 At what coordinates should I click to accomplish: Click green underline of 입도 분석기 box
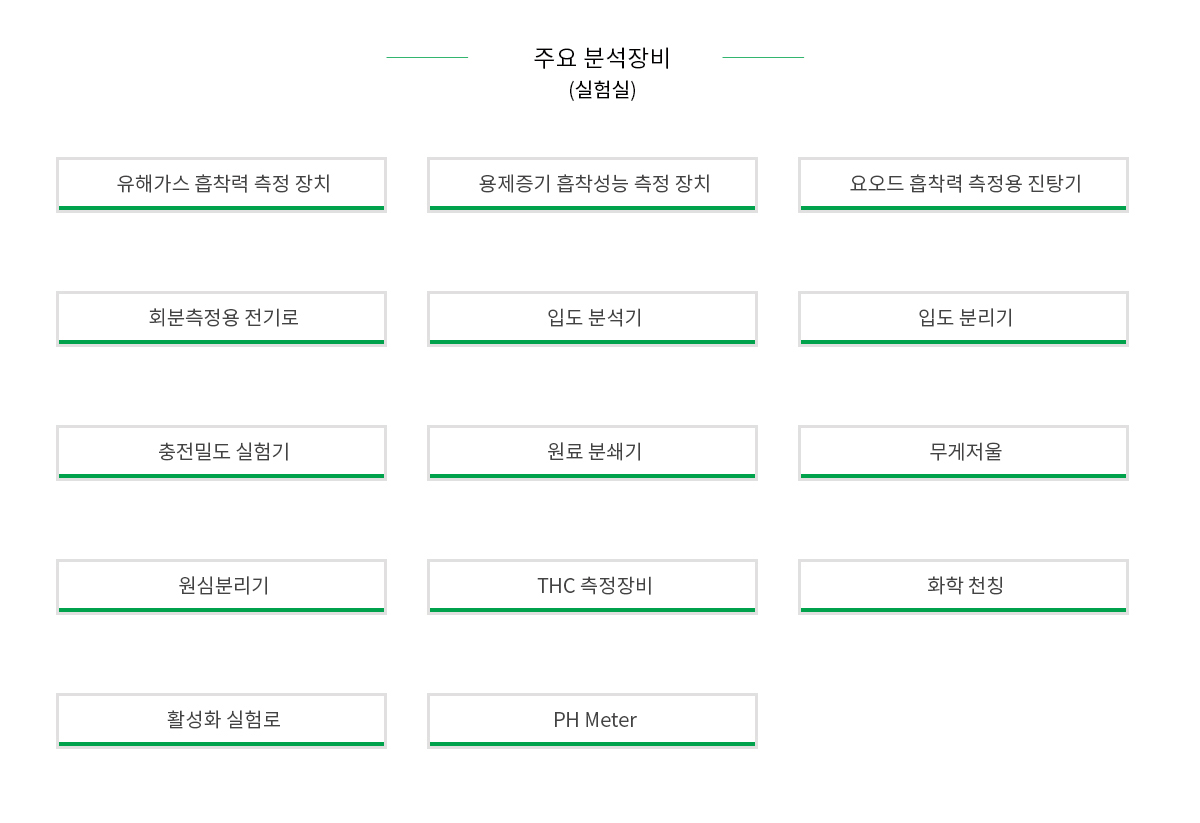click(592, 342)
